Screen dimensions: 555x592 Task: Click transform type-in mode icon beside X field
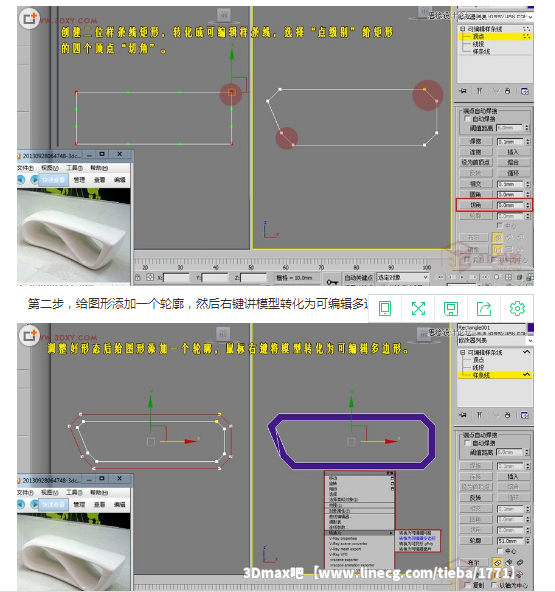click(150, 278)
